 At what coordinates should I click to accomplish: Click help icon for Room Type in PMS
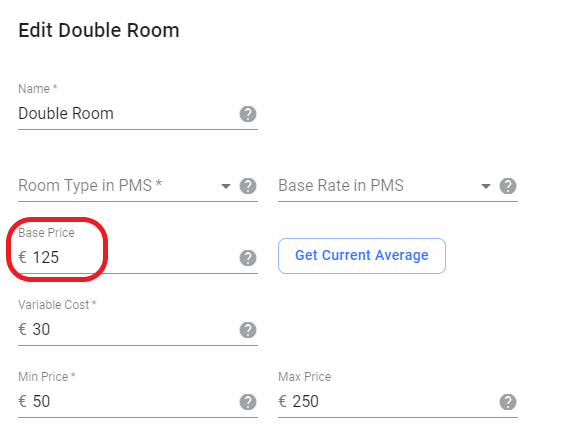coord(248,186)
